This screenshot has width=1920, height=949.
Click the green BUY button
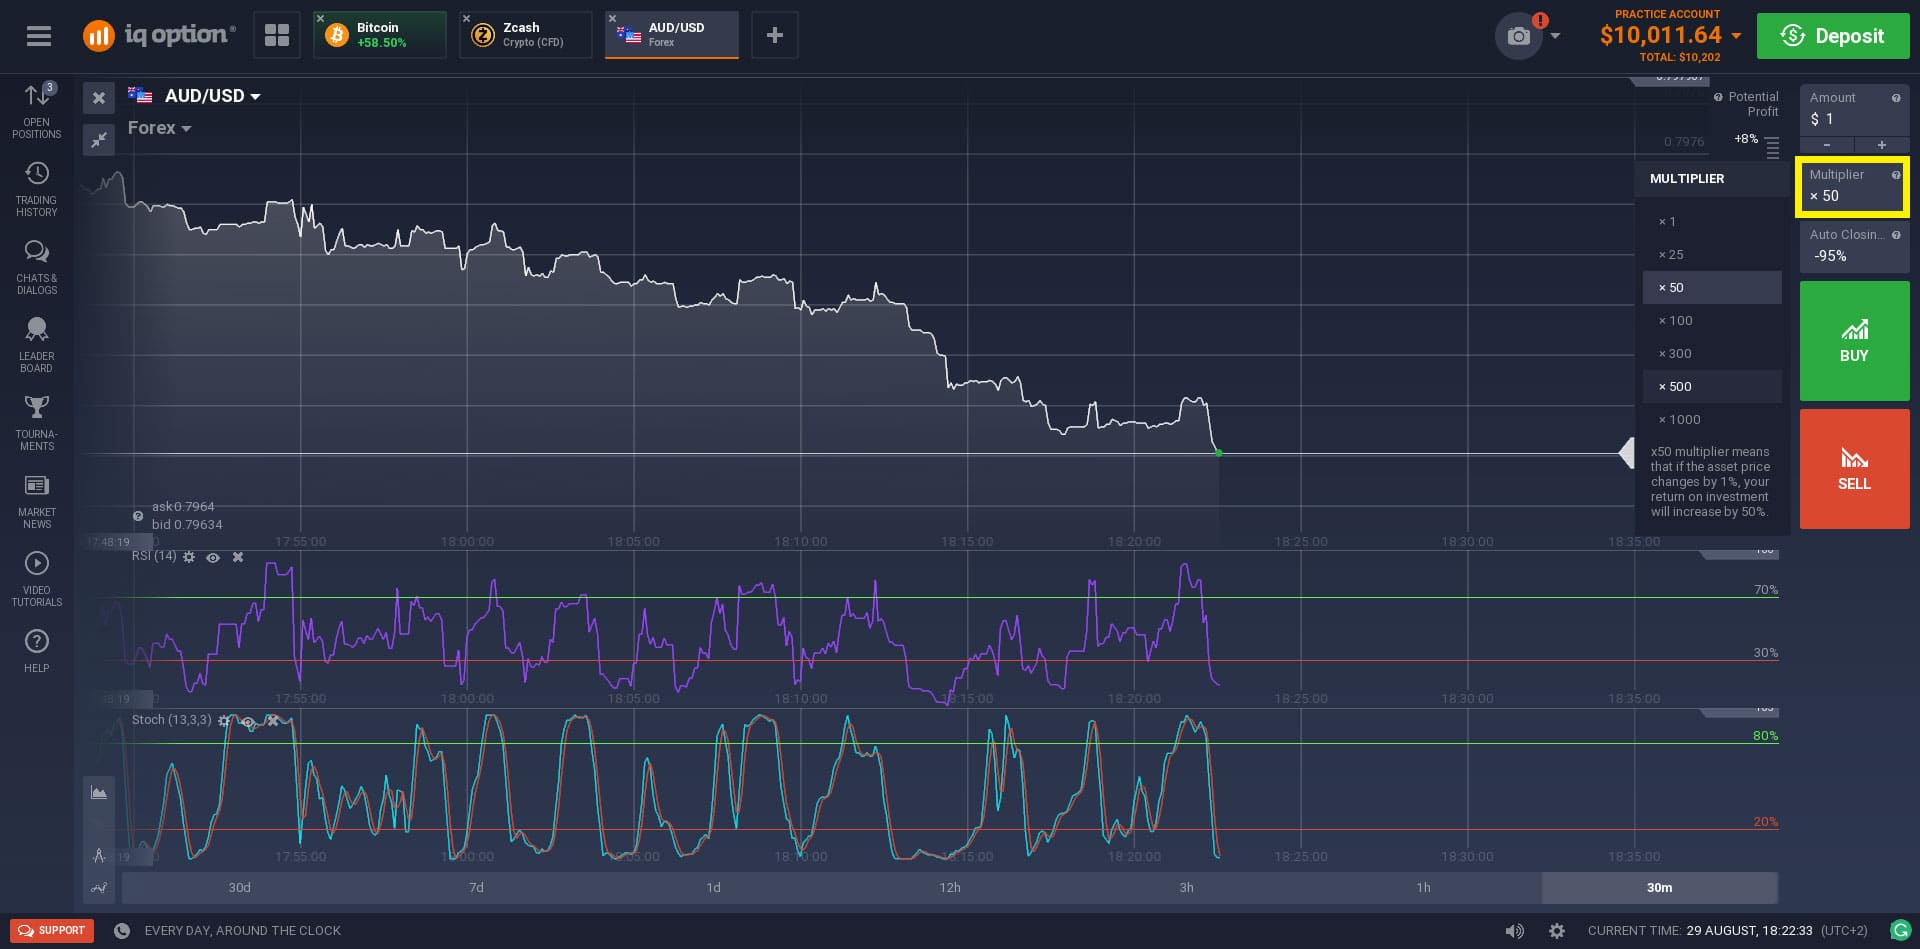[1854, 341]
